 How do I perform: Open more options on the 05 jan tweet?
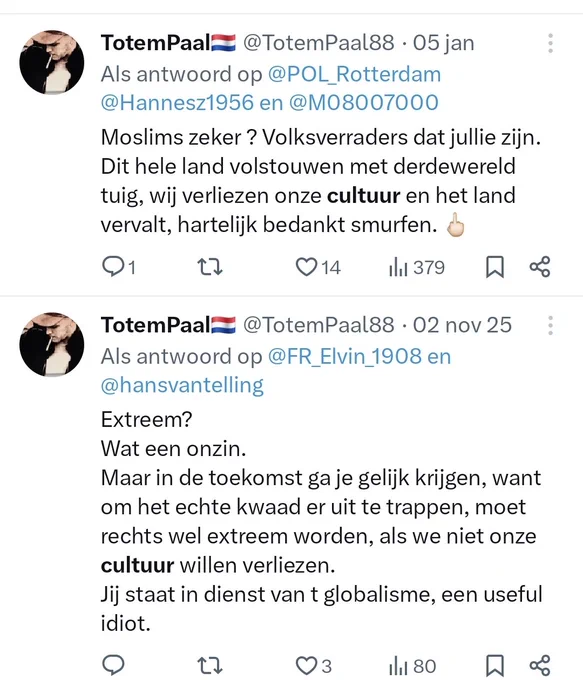coord(550,43)
